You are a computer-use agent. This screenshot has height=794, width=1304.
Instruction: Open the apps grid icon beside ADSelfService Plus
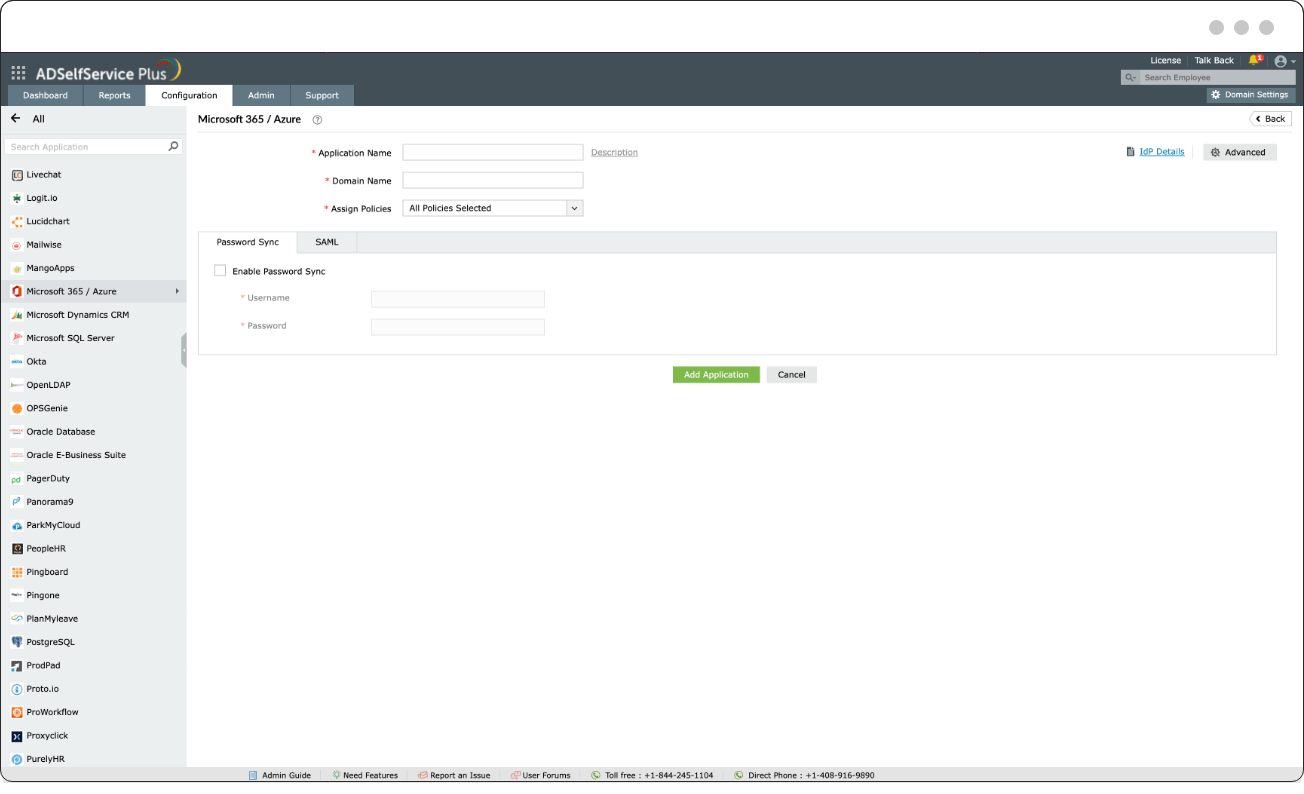[x=18, y=73]
